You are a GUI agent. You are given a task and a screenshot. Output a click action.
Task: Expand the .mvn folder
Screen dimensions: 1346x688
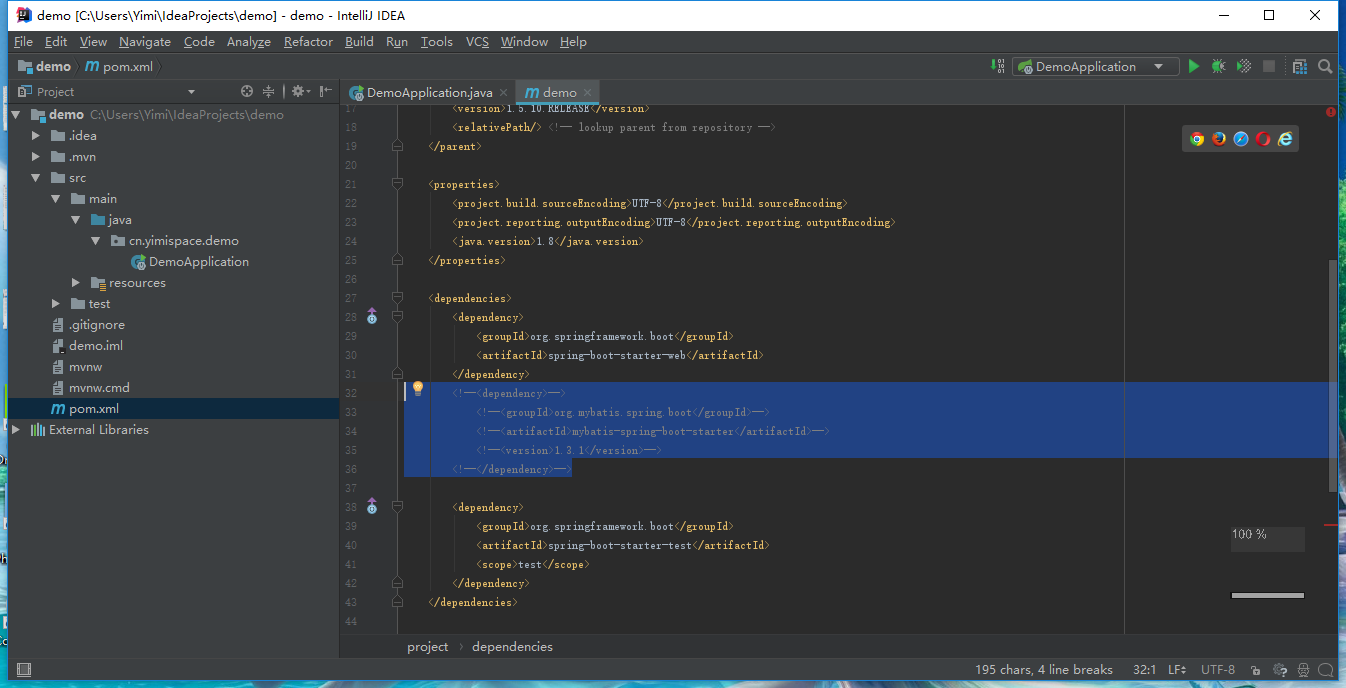[x=36, y=156]
